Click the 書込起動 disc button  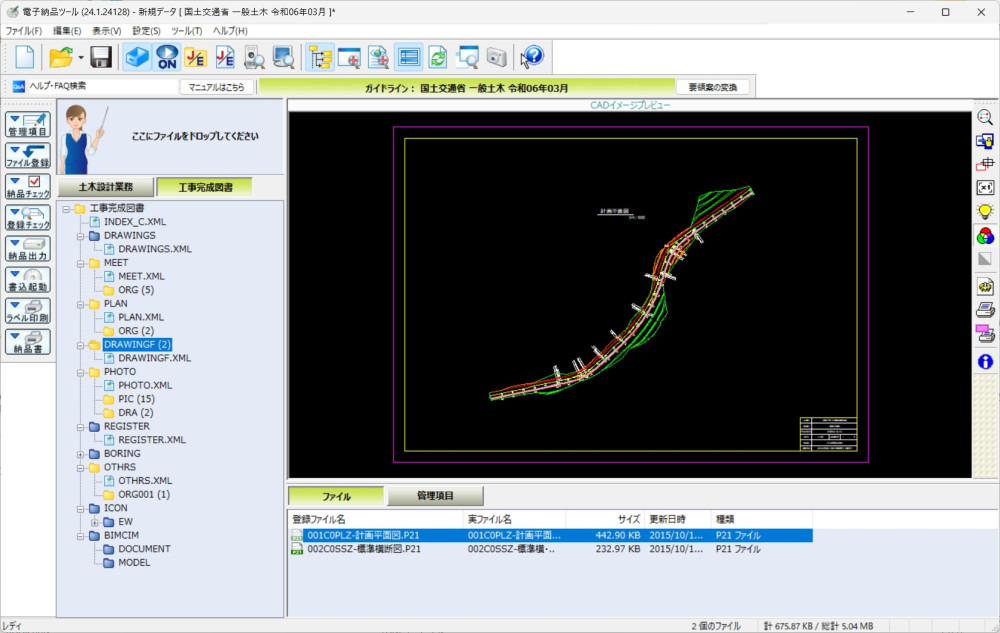pos(27,280)
